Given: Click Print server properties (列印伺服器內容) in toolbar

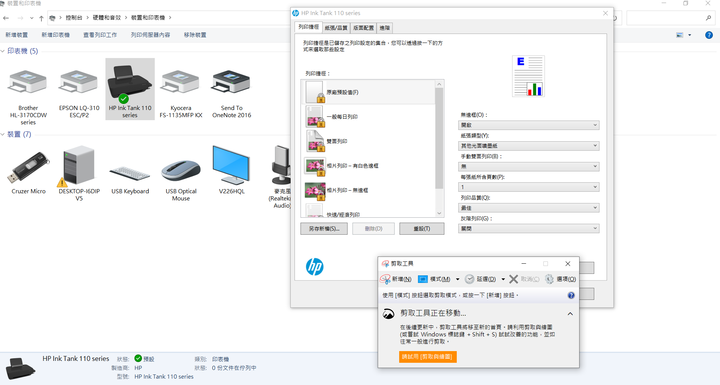Looking at the screenshot, I should 151,35.
